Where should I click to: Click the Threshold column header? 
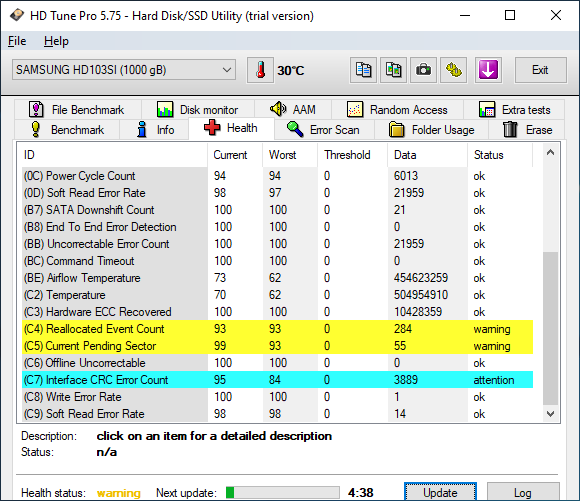[353, 155]
